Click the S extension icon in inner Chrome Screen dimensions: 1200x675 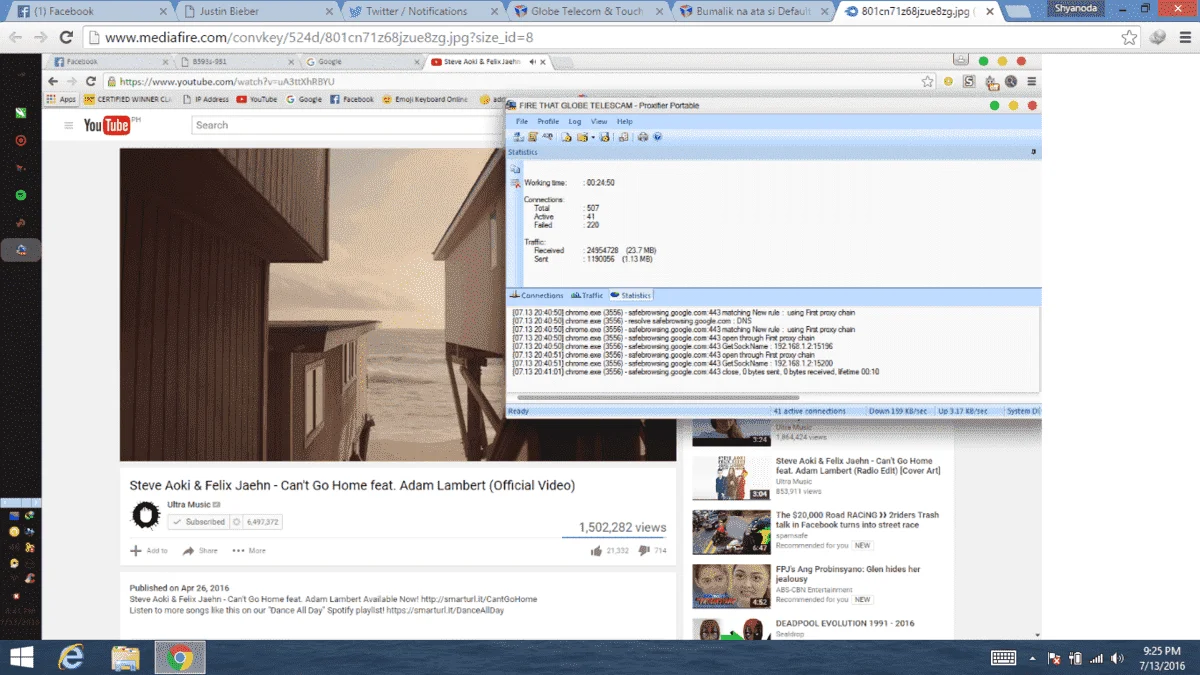point(969,81)
